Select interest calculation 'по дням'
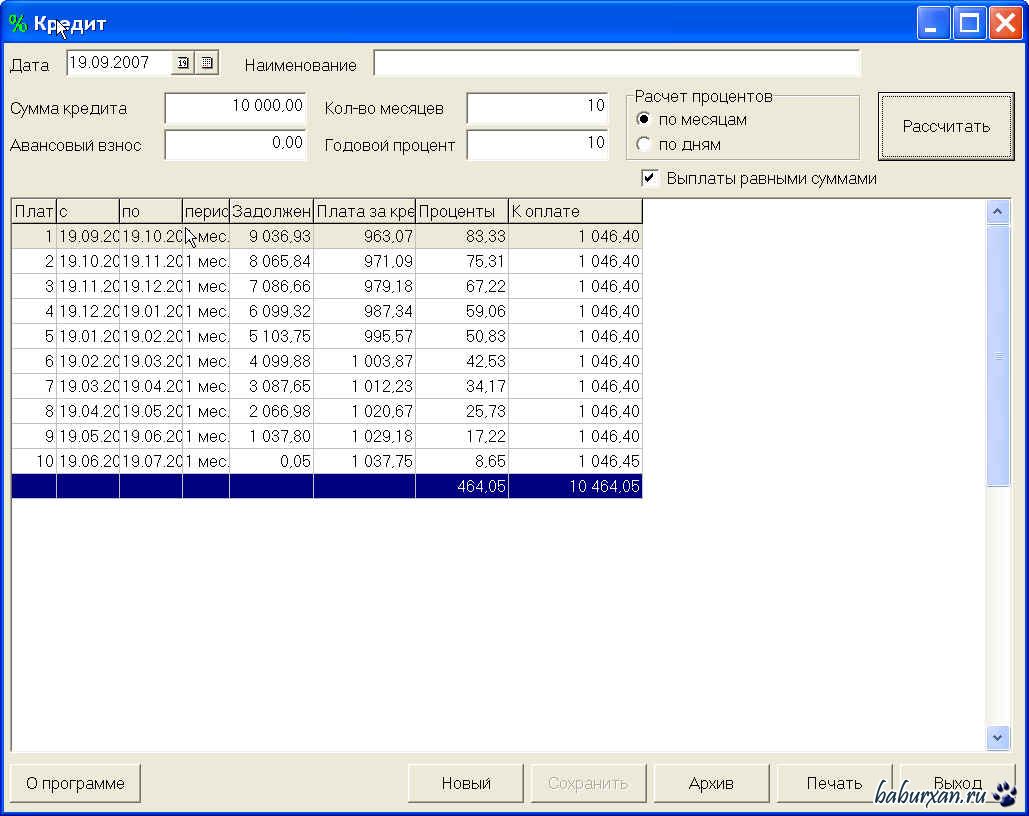 point(644,144)
